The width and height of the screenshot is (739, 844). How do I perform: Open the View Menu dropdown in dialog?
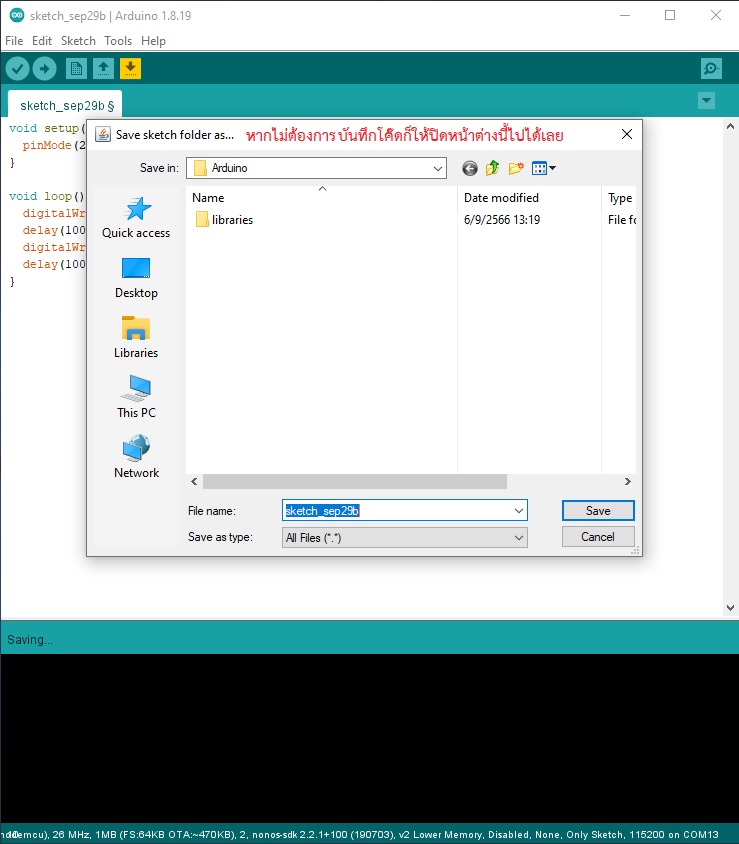544,169
